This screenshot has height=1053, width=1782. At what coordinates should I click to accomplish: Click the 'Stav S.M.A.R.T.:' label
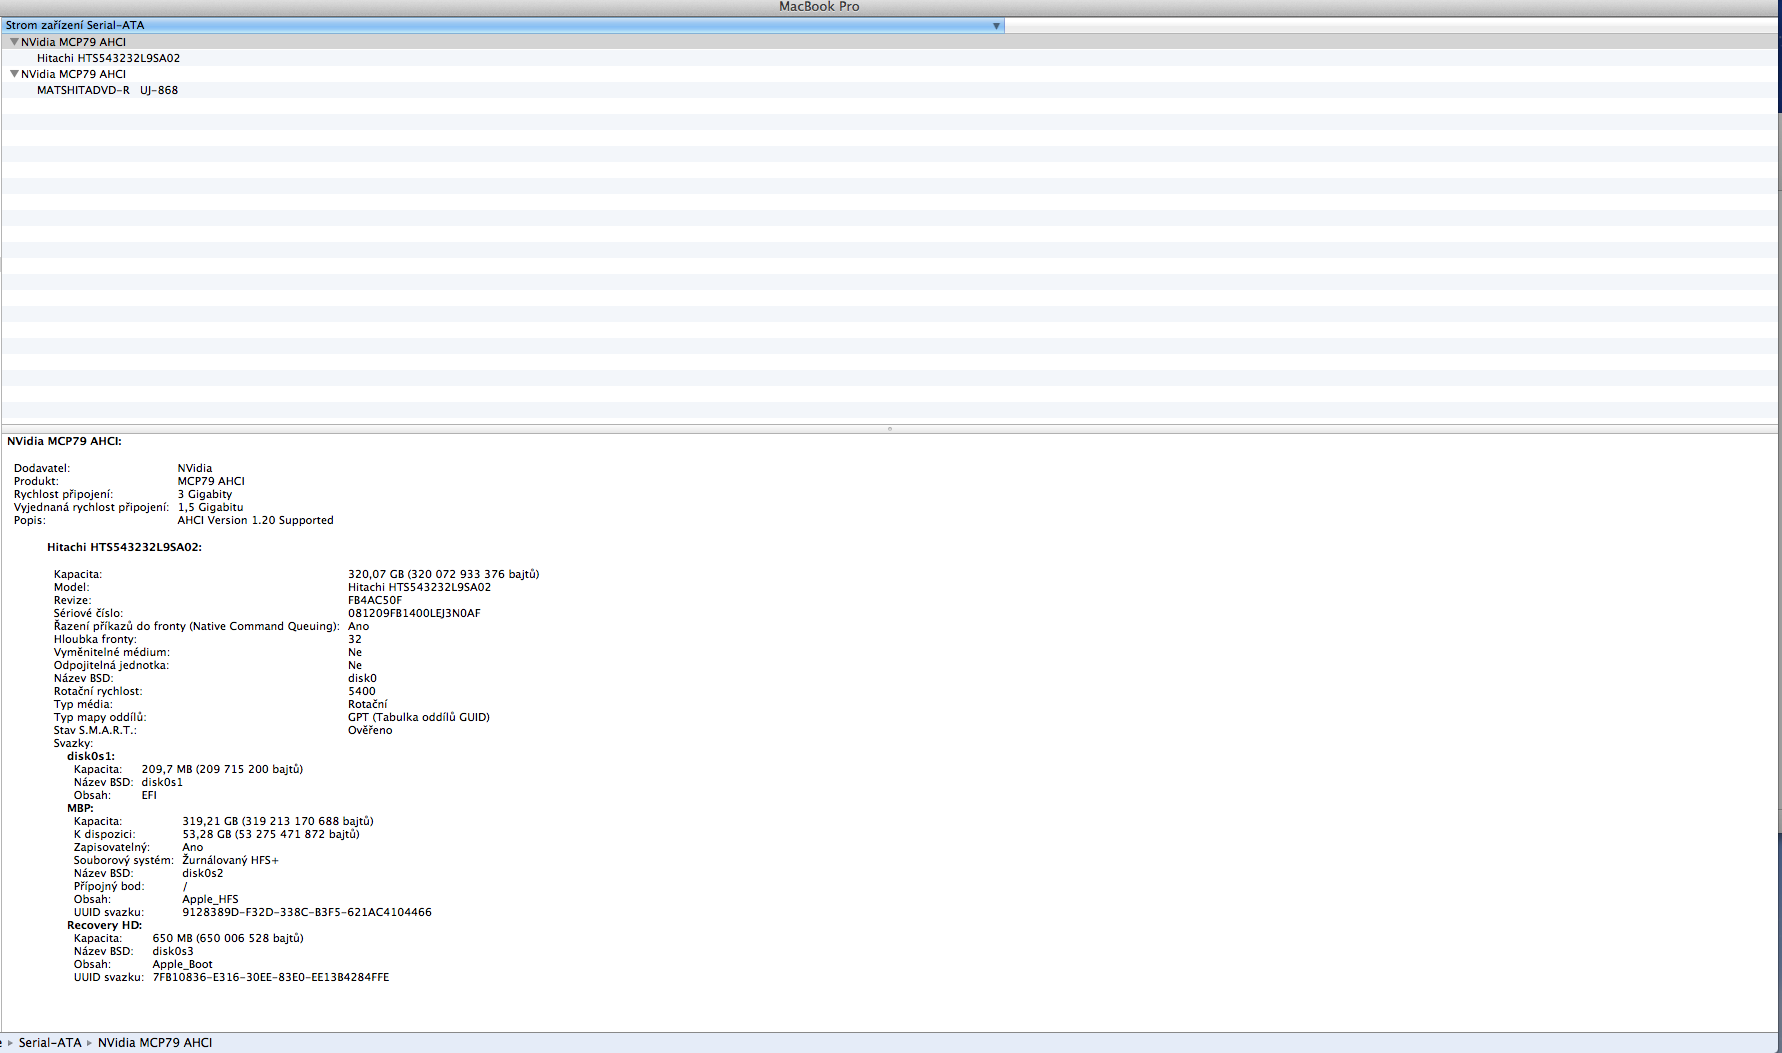pyautogui.click(x=95, y=730)
